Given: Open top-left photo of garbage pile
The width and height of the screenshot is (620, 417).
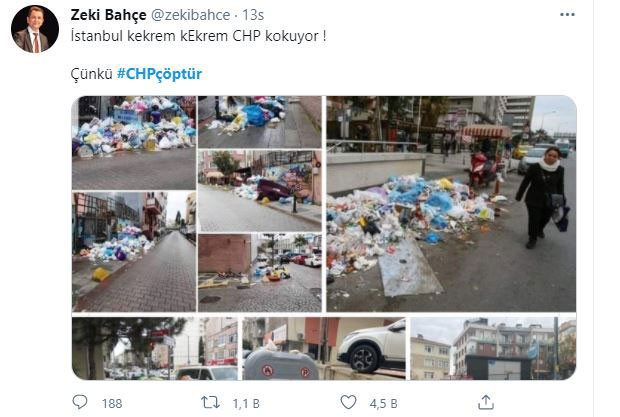Looking at the screenshot, I should pos(134,143).
